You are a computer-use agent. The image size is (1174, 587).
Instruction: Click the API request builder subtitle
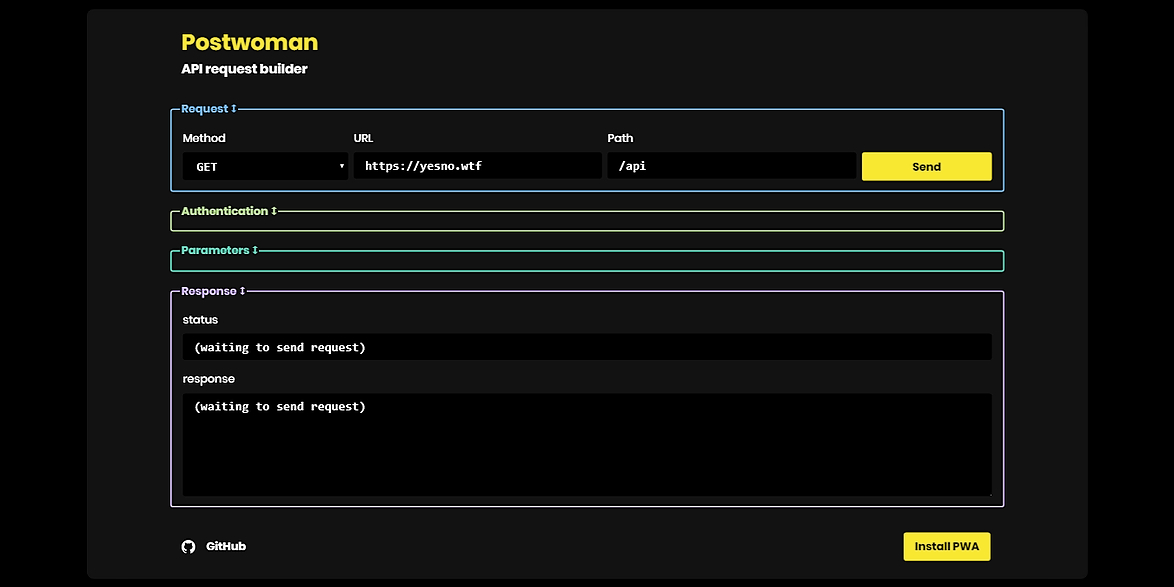pos(244,69)
